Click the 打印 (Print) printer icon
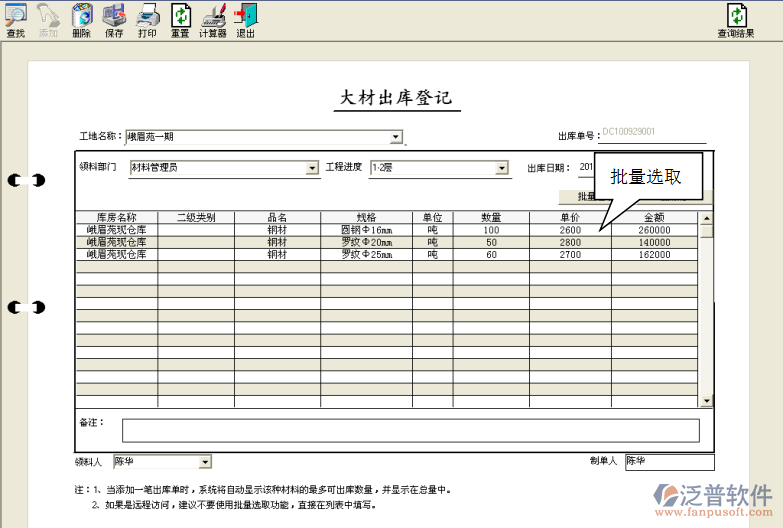 click(x=147, y=18)
